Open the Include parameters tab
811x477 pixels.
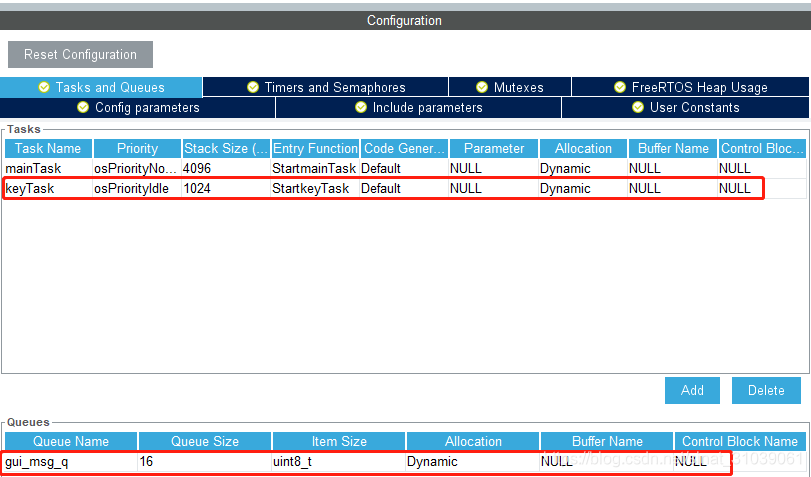click(x=418, y=108)
